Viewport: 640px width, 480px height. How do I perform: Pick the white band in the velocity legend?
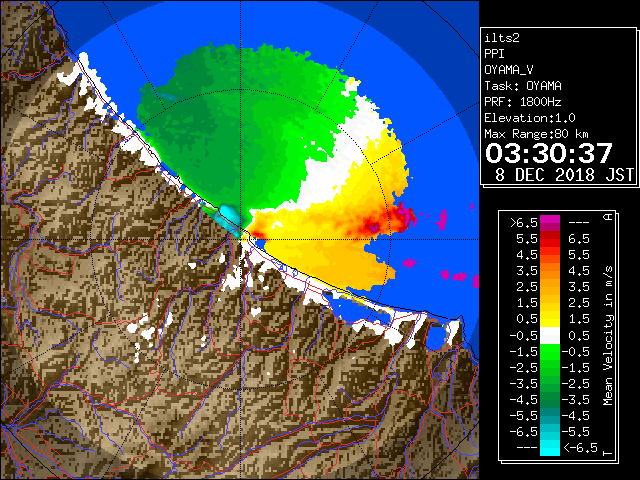(550, 336)
